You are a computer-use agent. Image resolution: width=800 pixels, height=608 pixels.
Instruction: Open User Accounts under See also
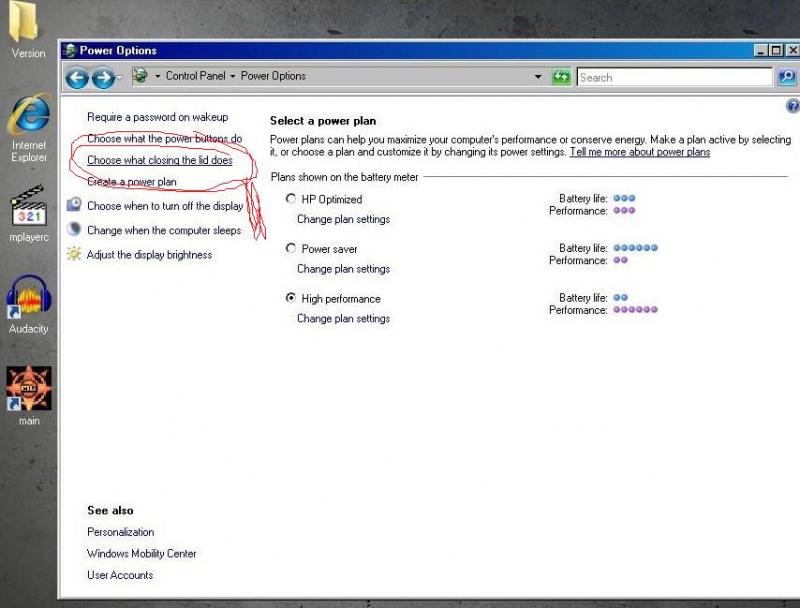(x=120, y=574)
